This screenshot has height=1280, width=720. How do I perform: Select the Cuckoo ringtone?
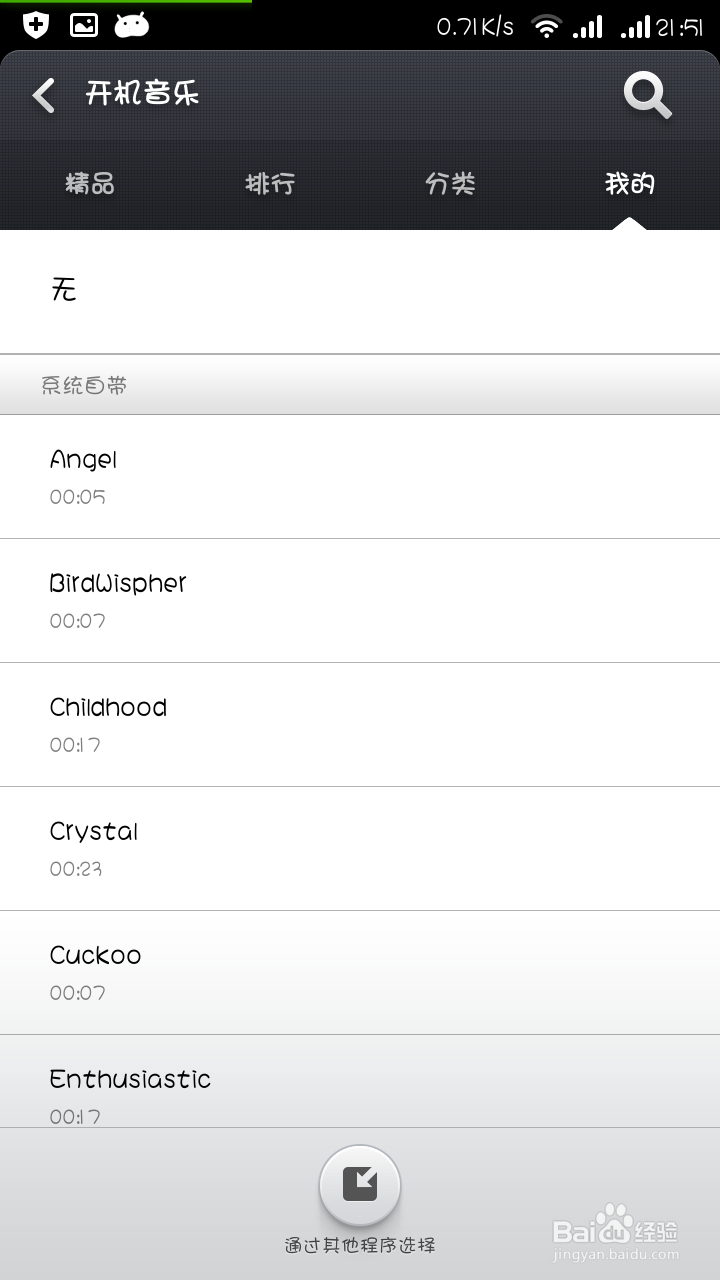(x=360, y=973)
